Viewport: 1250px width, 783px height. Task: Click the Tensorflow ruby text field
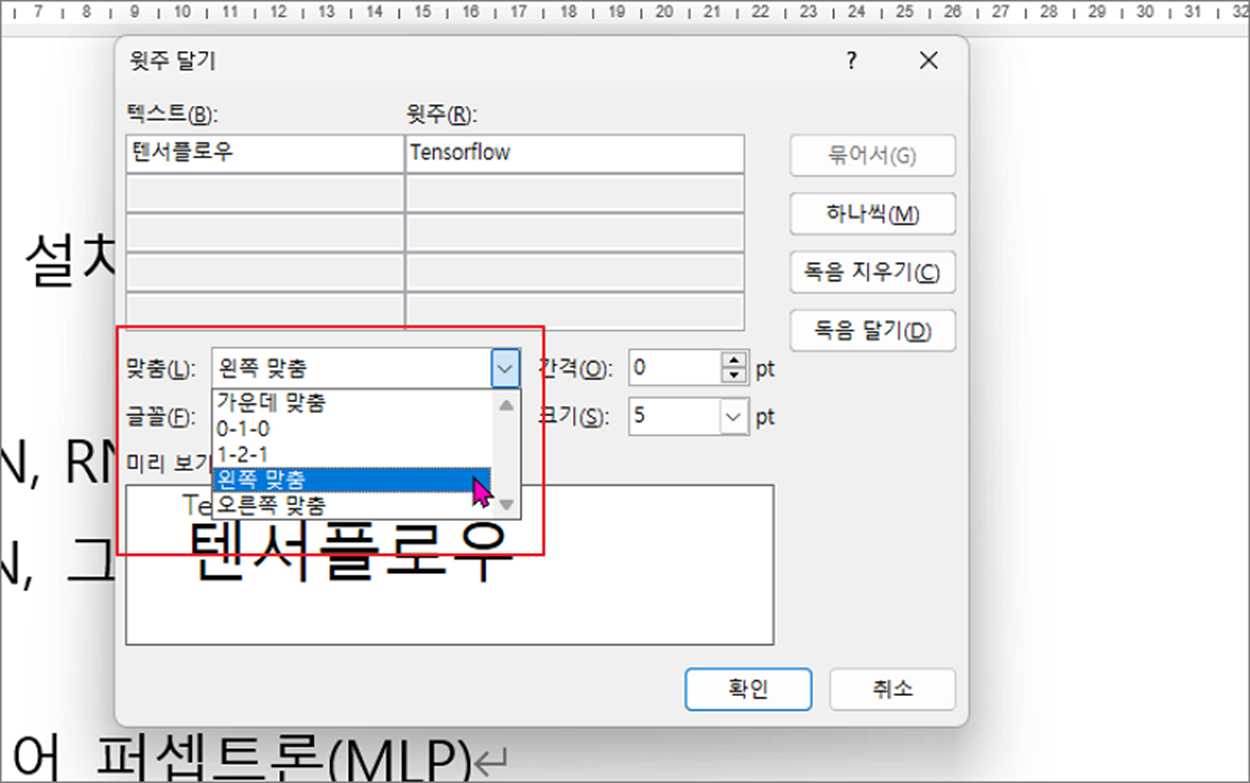click(575, 153)
